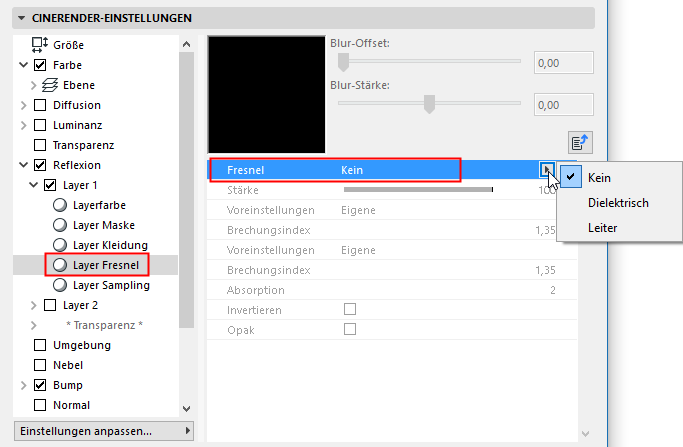Image resolution: width=683 pixels, height=447 pixels.
Task: Click the Ebene layers stack icon
Action: click(x=50, y=85)
